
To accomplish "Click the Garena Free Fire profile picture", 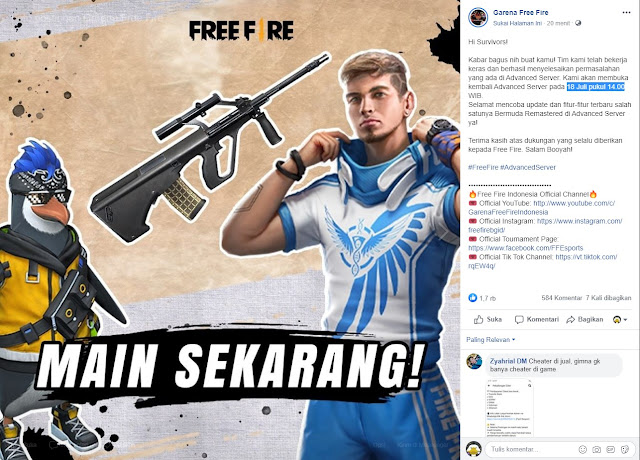I will (x=478, y=18).
